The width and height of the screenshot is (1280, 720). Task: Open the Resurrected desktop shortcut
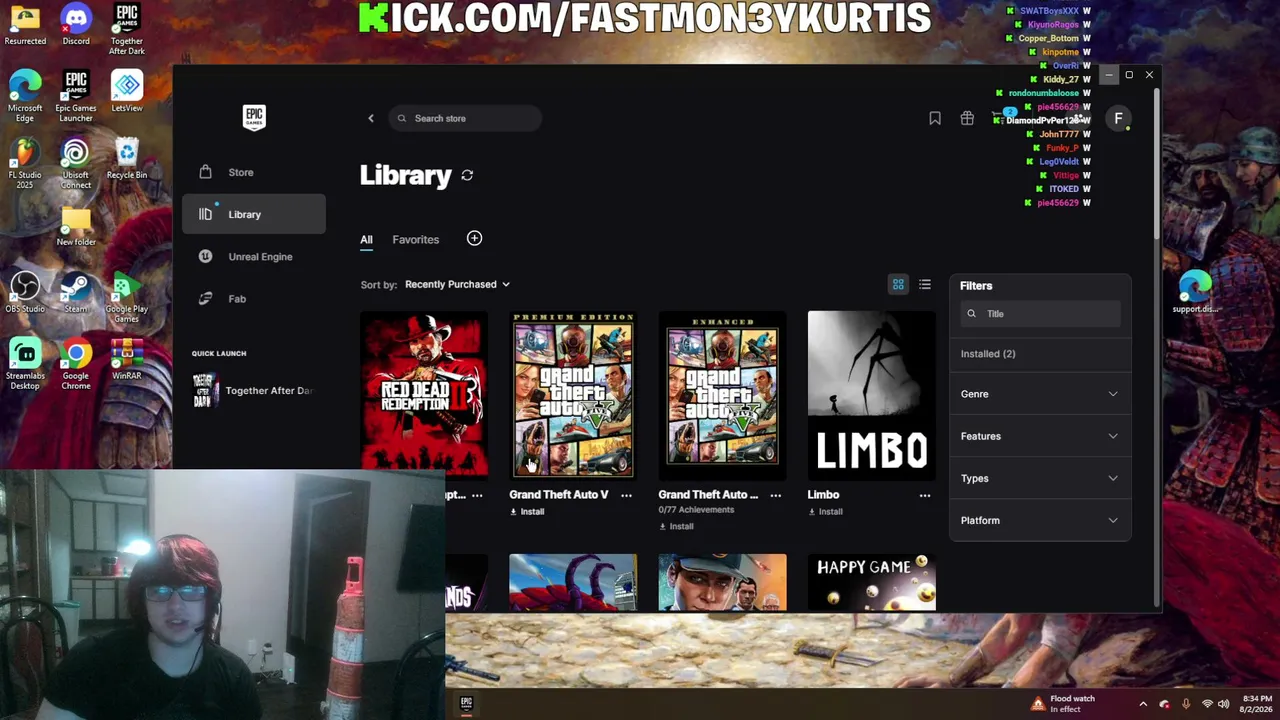[x=25, y=26]
